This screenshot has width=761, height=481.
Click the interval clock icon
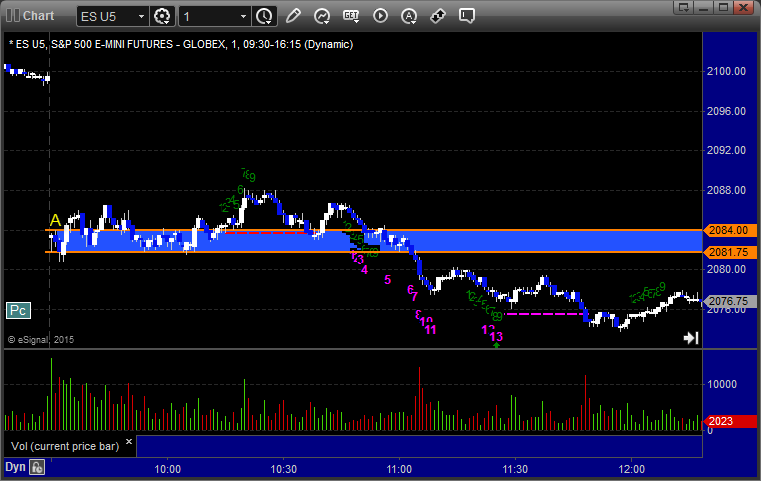pos(264,16)
